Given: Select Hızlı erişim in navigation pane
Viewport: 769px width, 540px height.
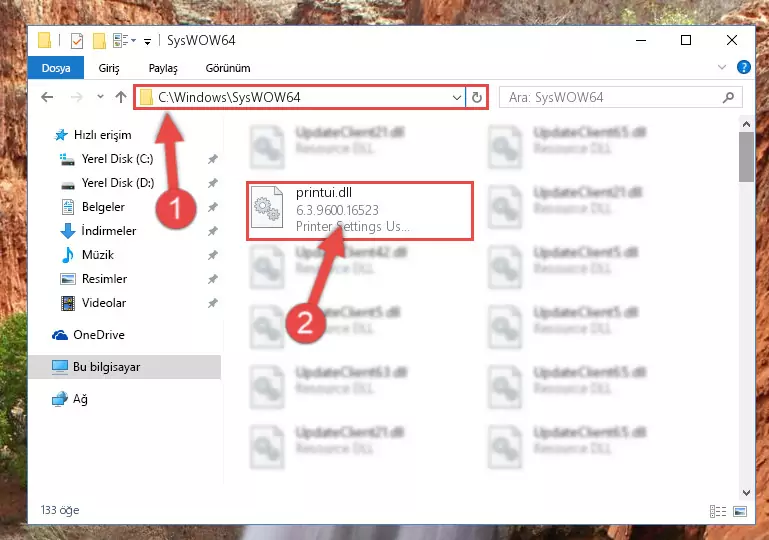Looking at the screenshot, I should [103, 135].
